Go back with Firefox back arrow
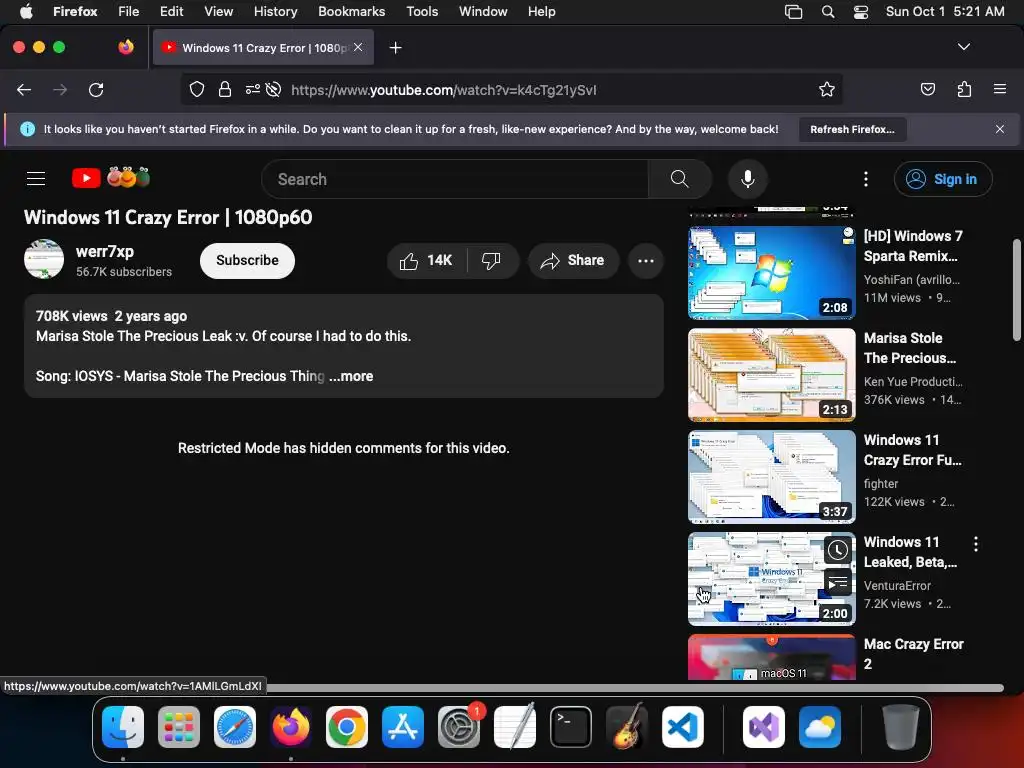 24,89
